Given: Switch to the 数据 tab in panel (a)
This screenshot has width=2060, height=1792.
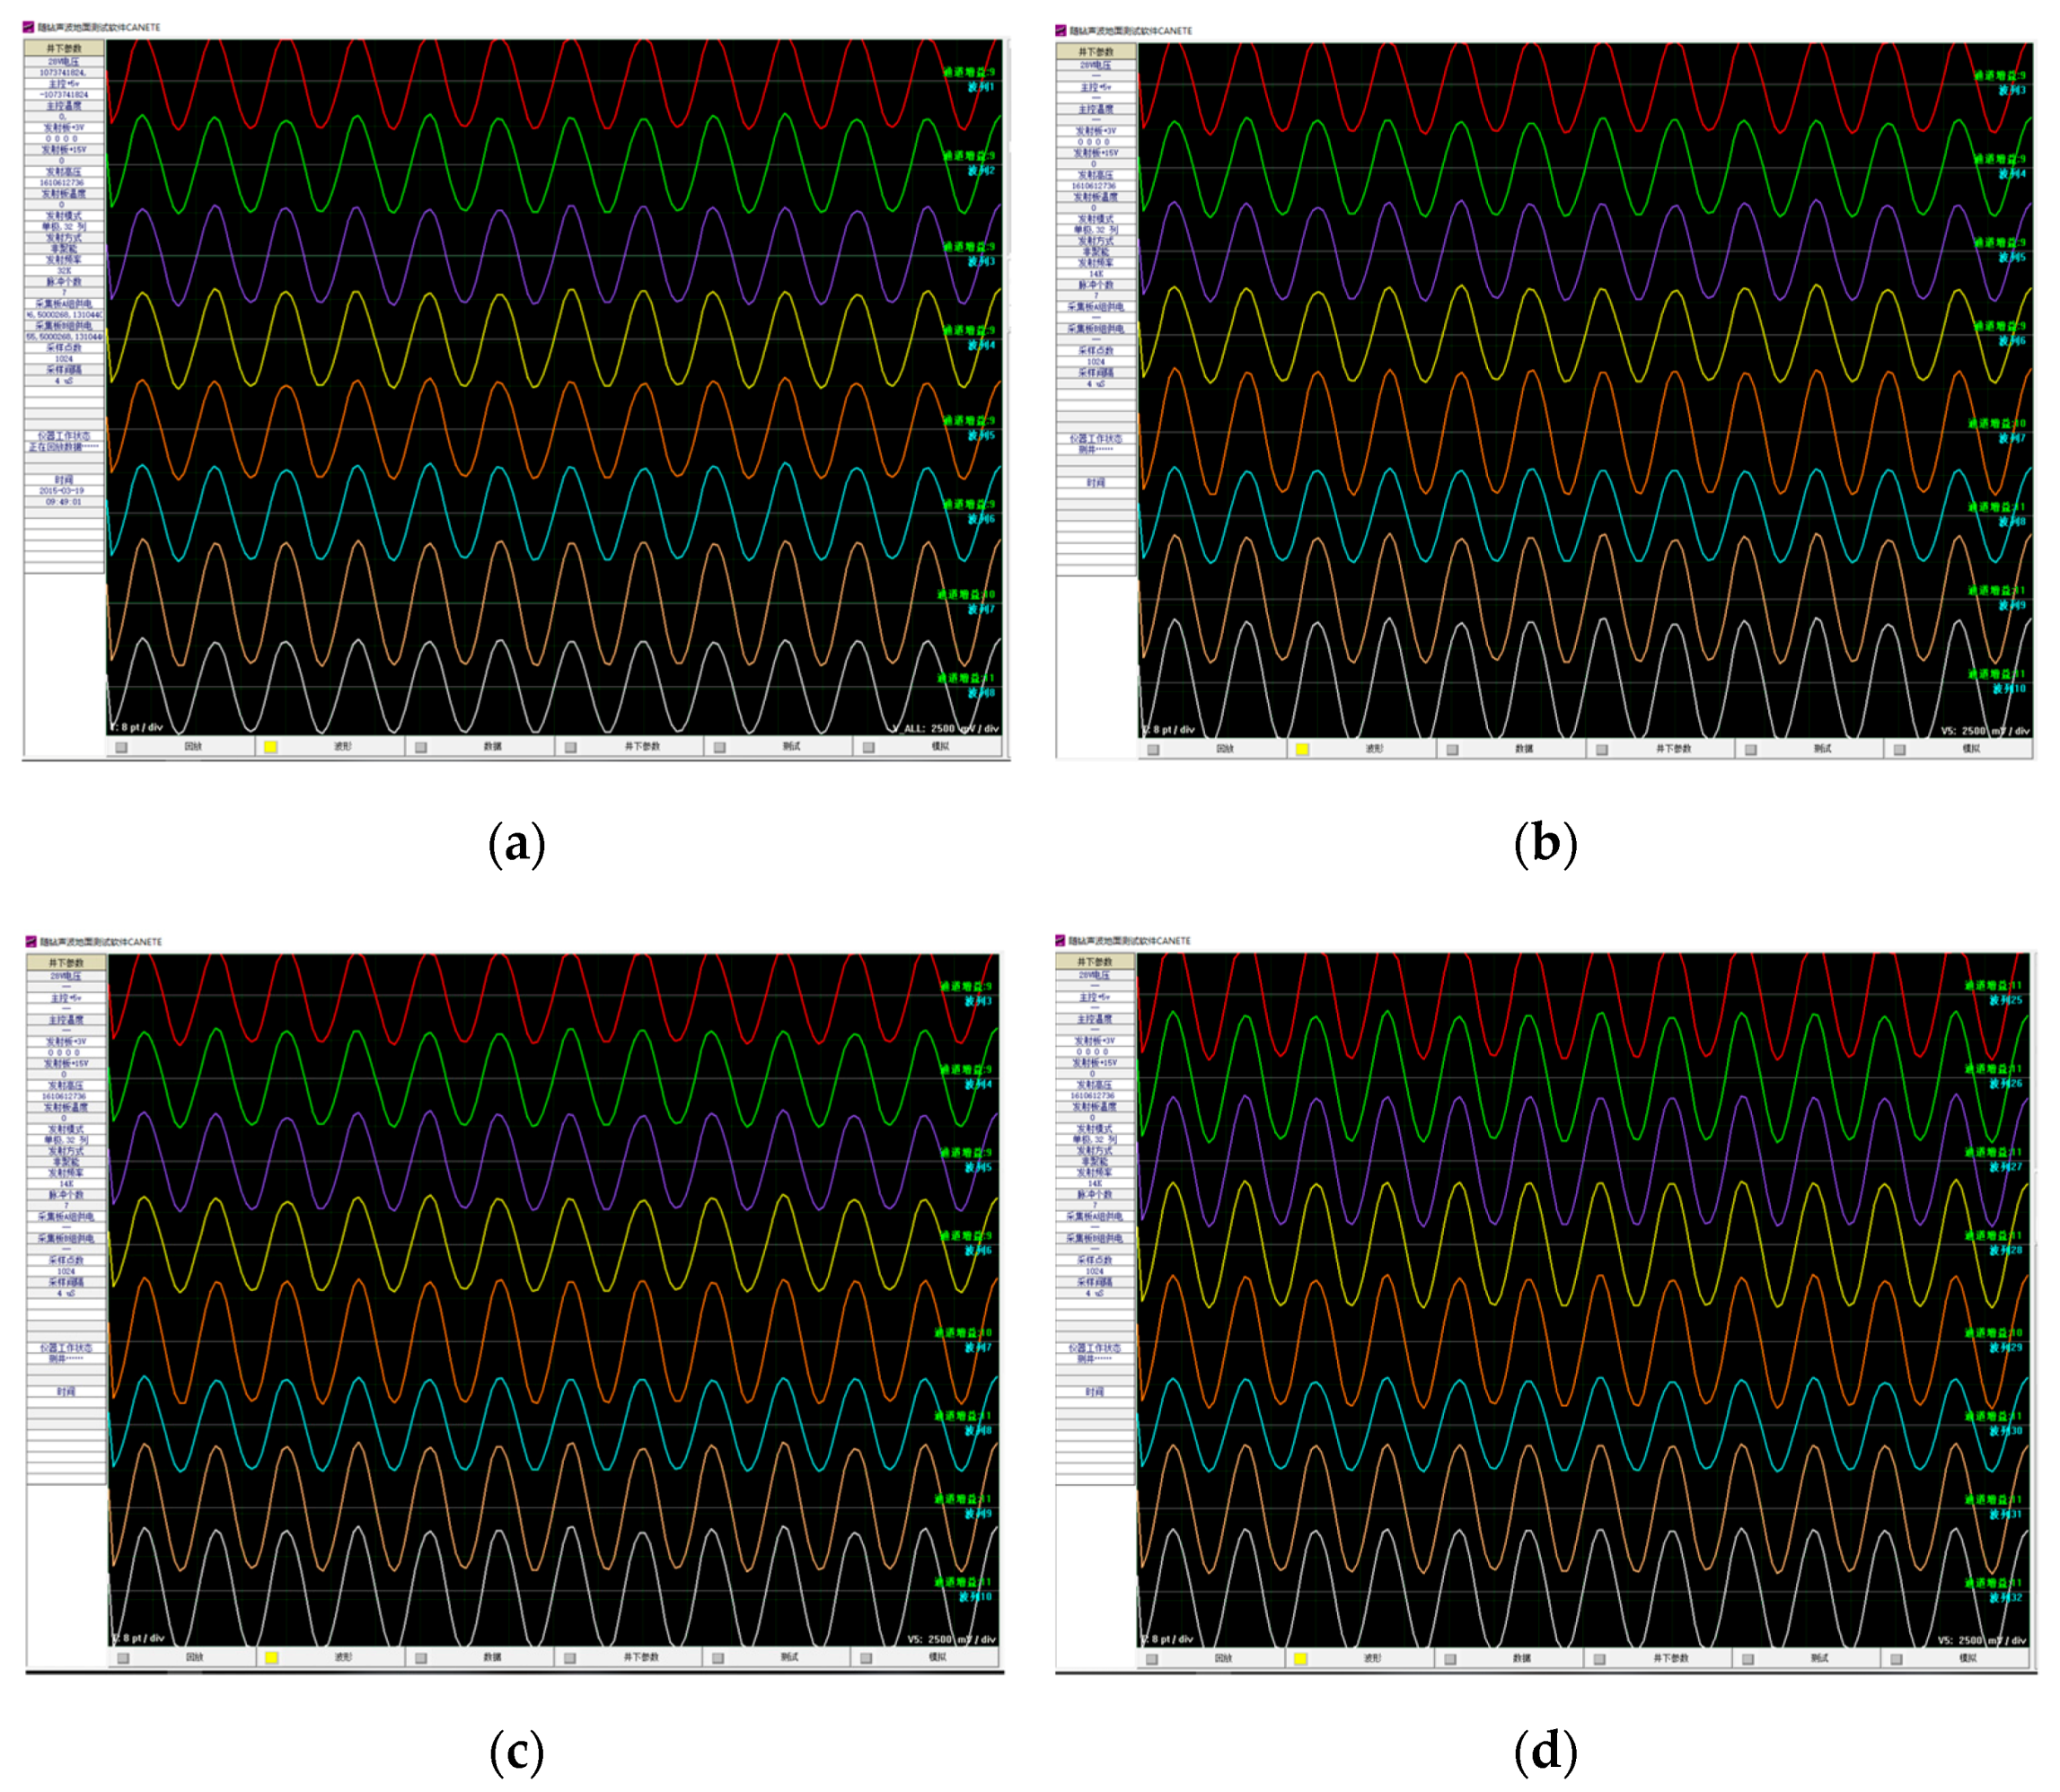Looking at the screenshot, I should [493, 747].
